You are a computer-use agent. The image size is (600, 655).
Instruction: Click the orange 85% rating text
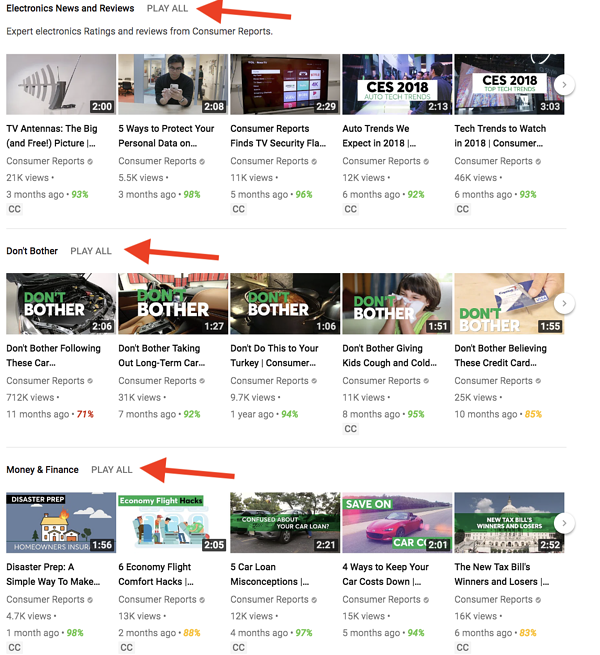click(533, 414)
